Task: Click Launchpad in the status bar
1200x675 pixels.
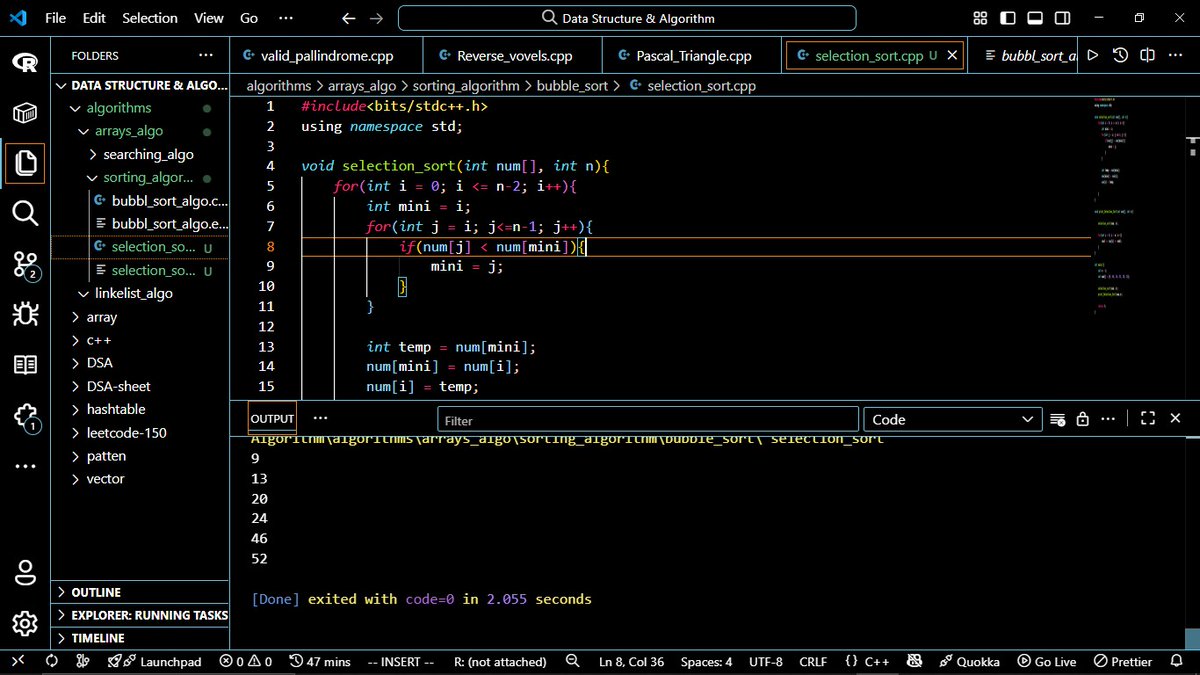Action: (154, 661)
